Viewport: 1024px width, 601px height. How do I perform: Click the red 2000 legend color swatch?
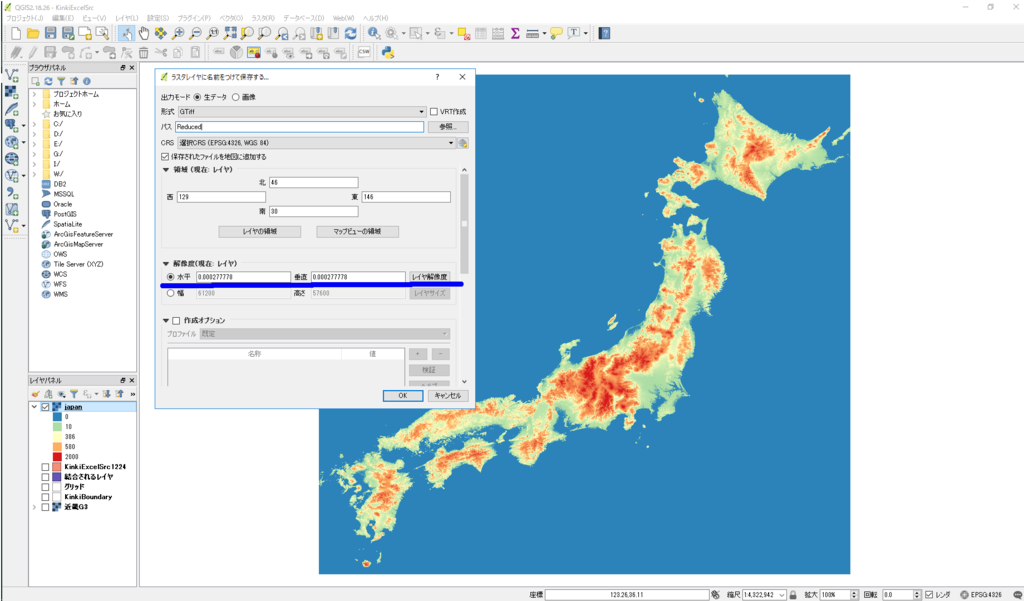click(x=57, y=457)
